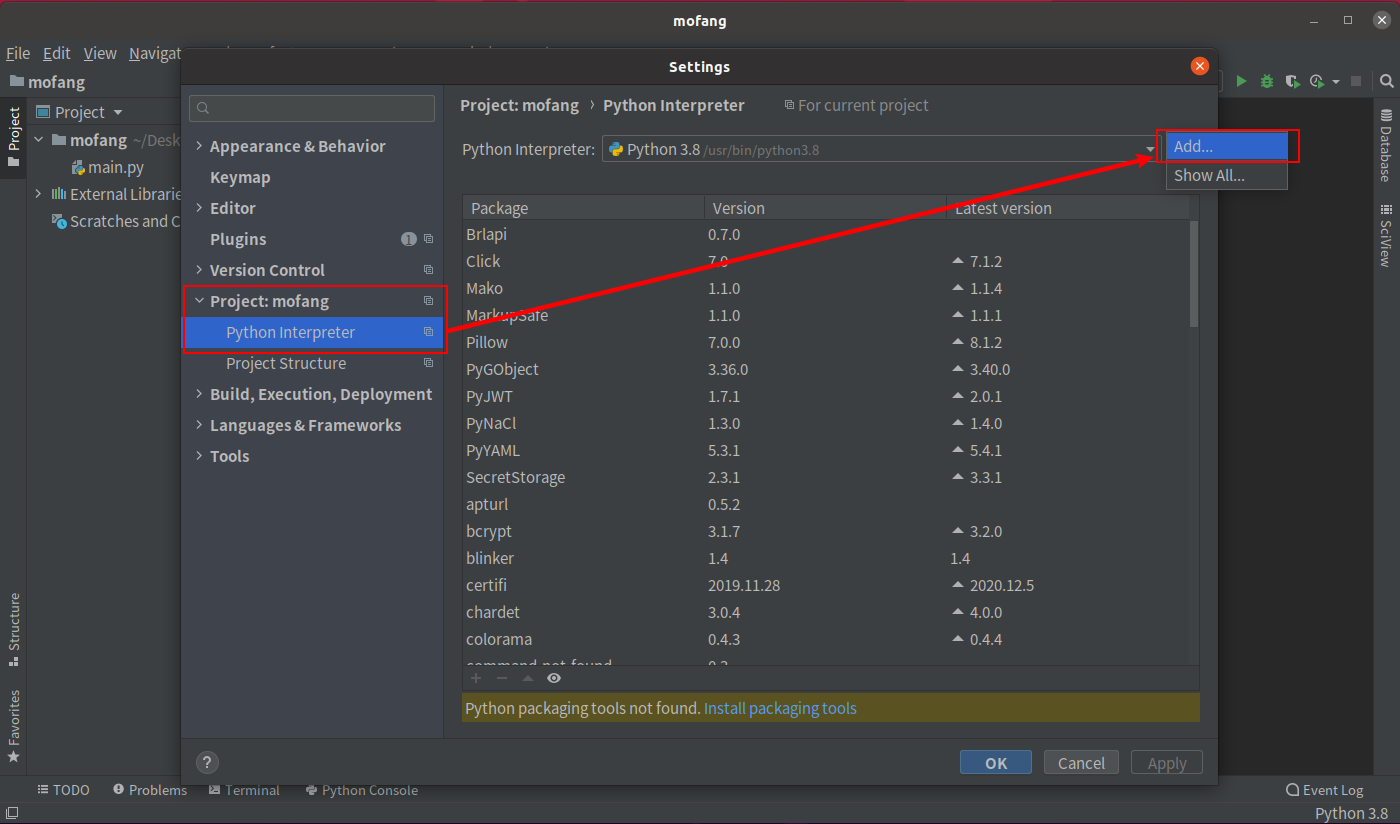The image size is (1400, 824).
Task: Expand Build, Execution, Deployment settings
Action: point(200,394)
